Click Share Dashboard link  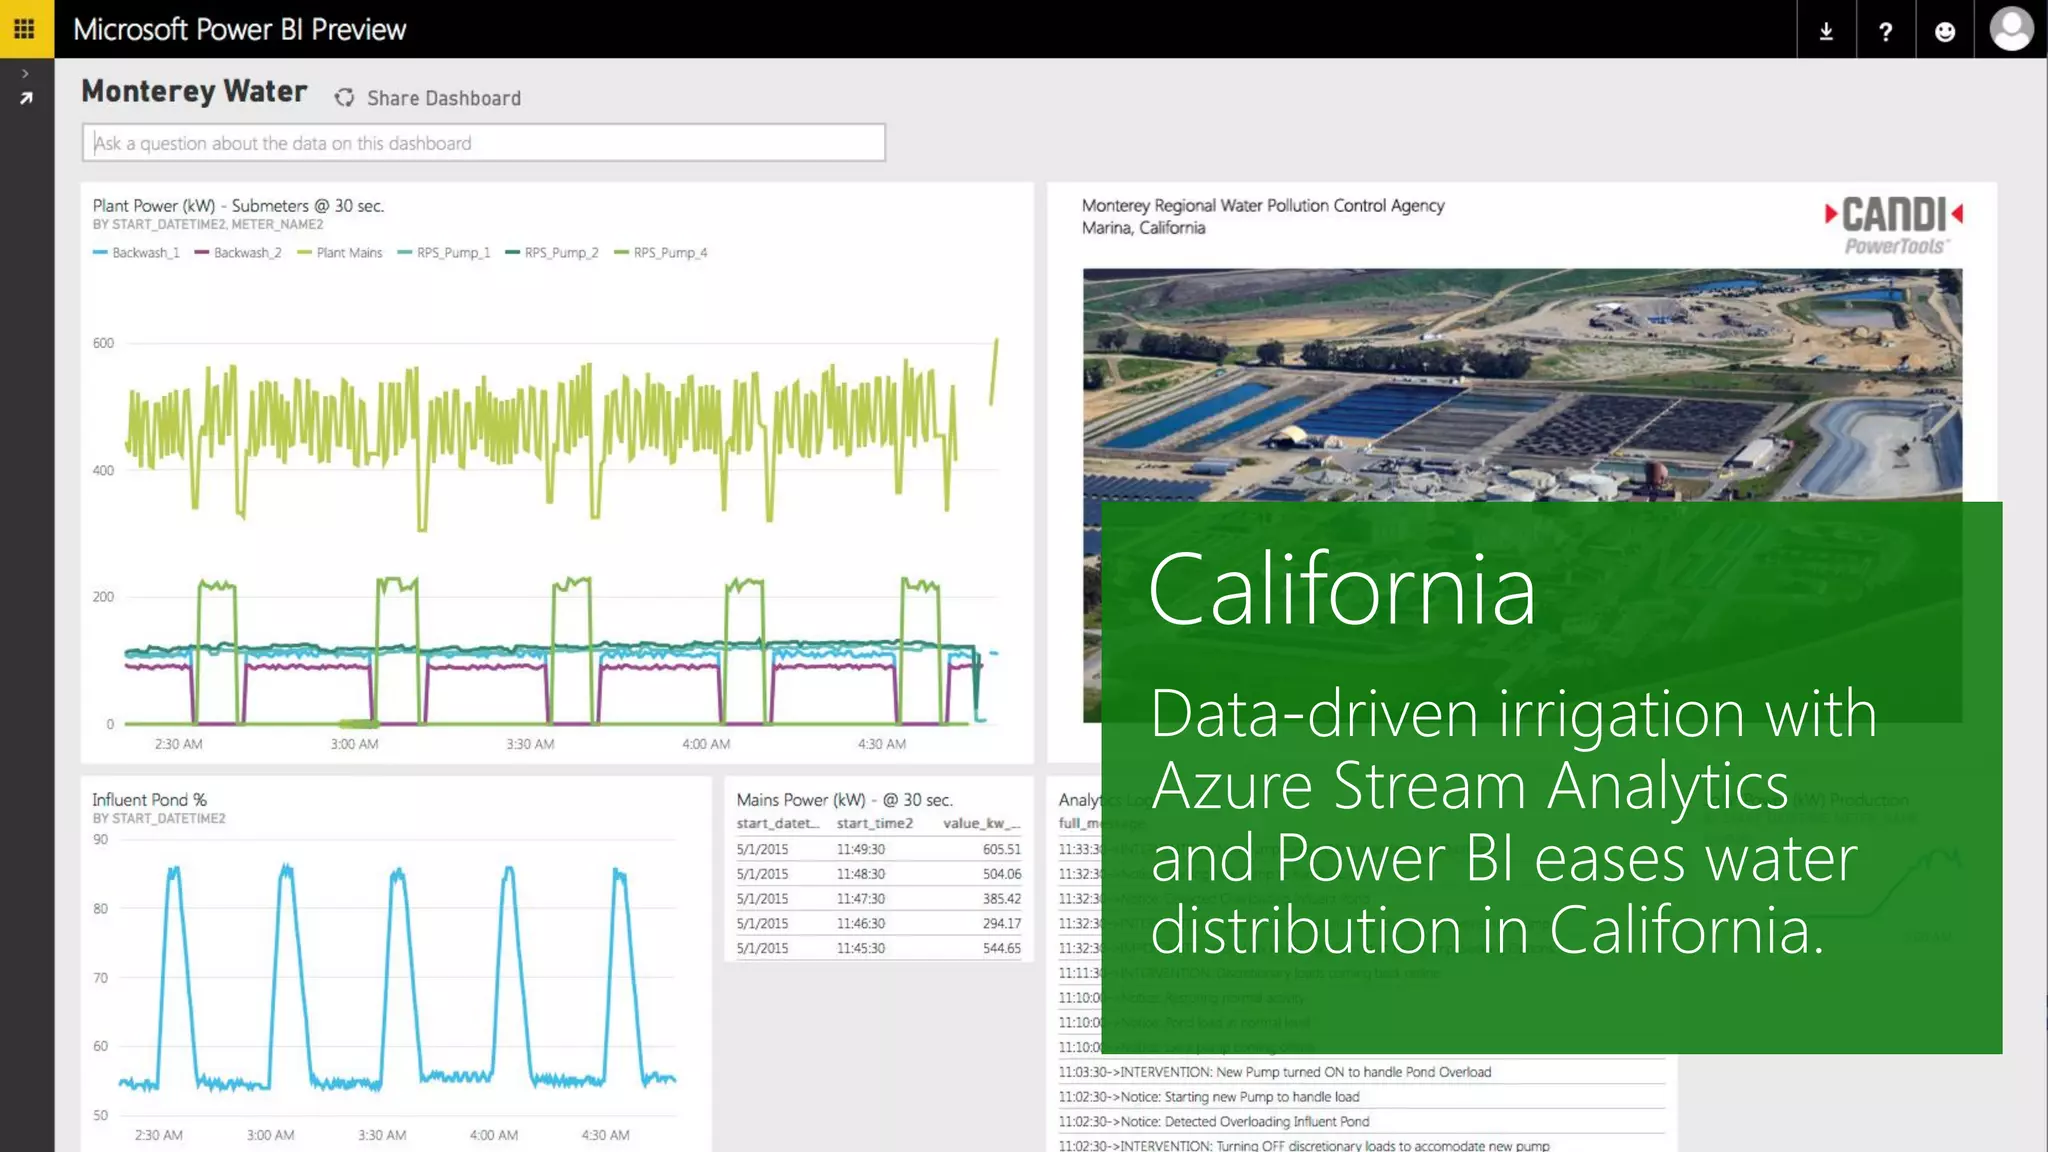click(x=443, y=98)
